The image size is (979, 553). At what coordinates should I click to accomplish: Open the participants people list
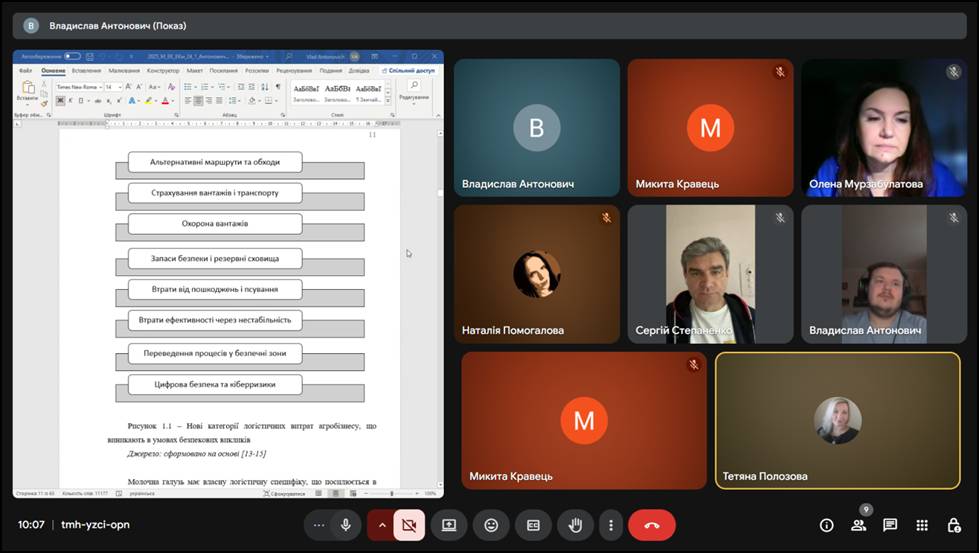coord(858,525)
